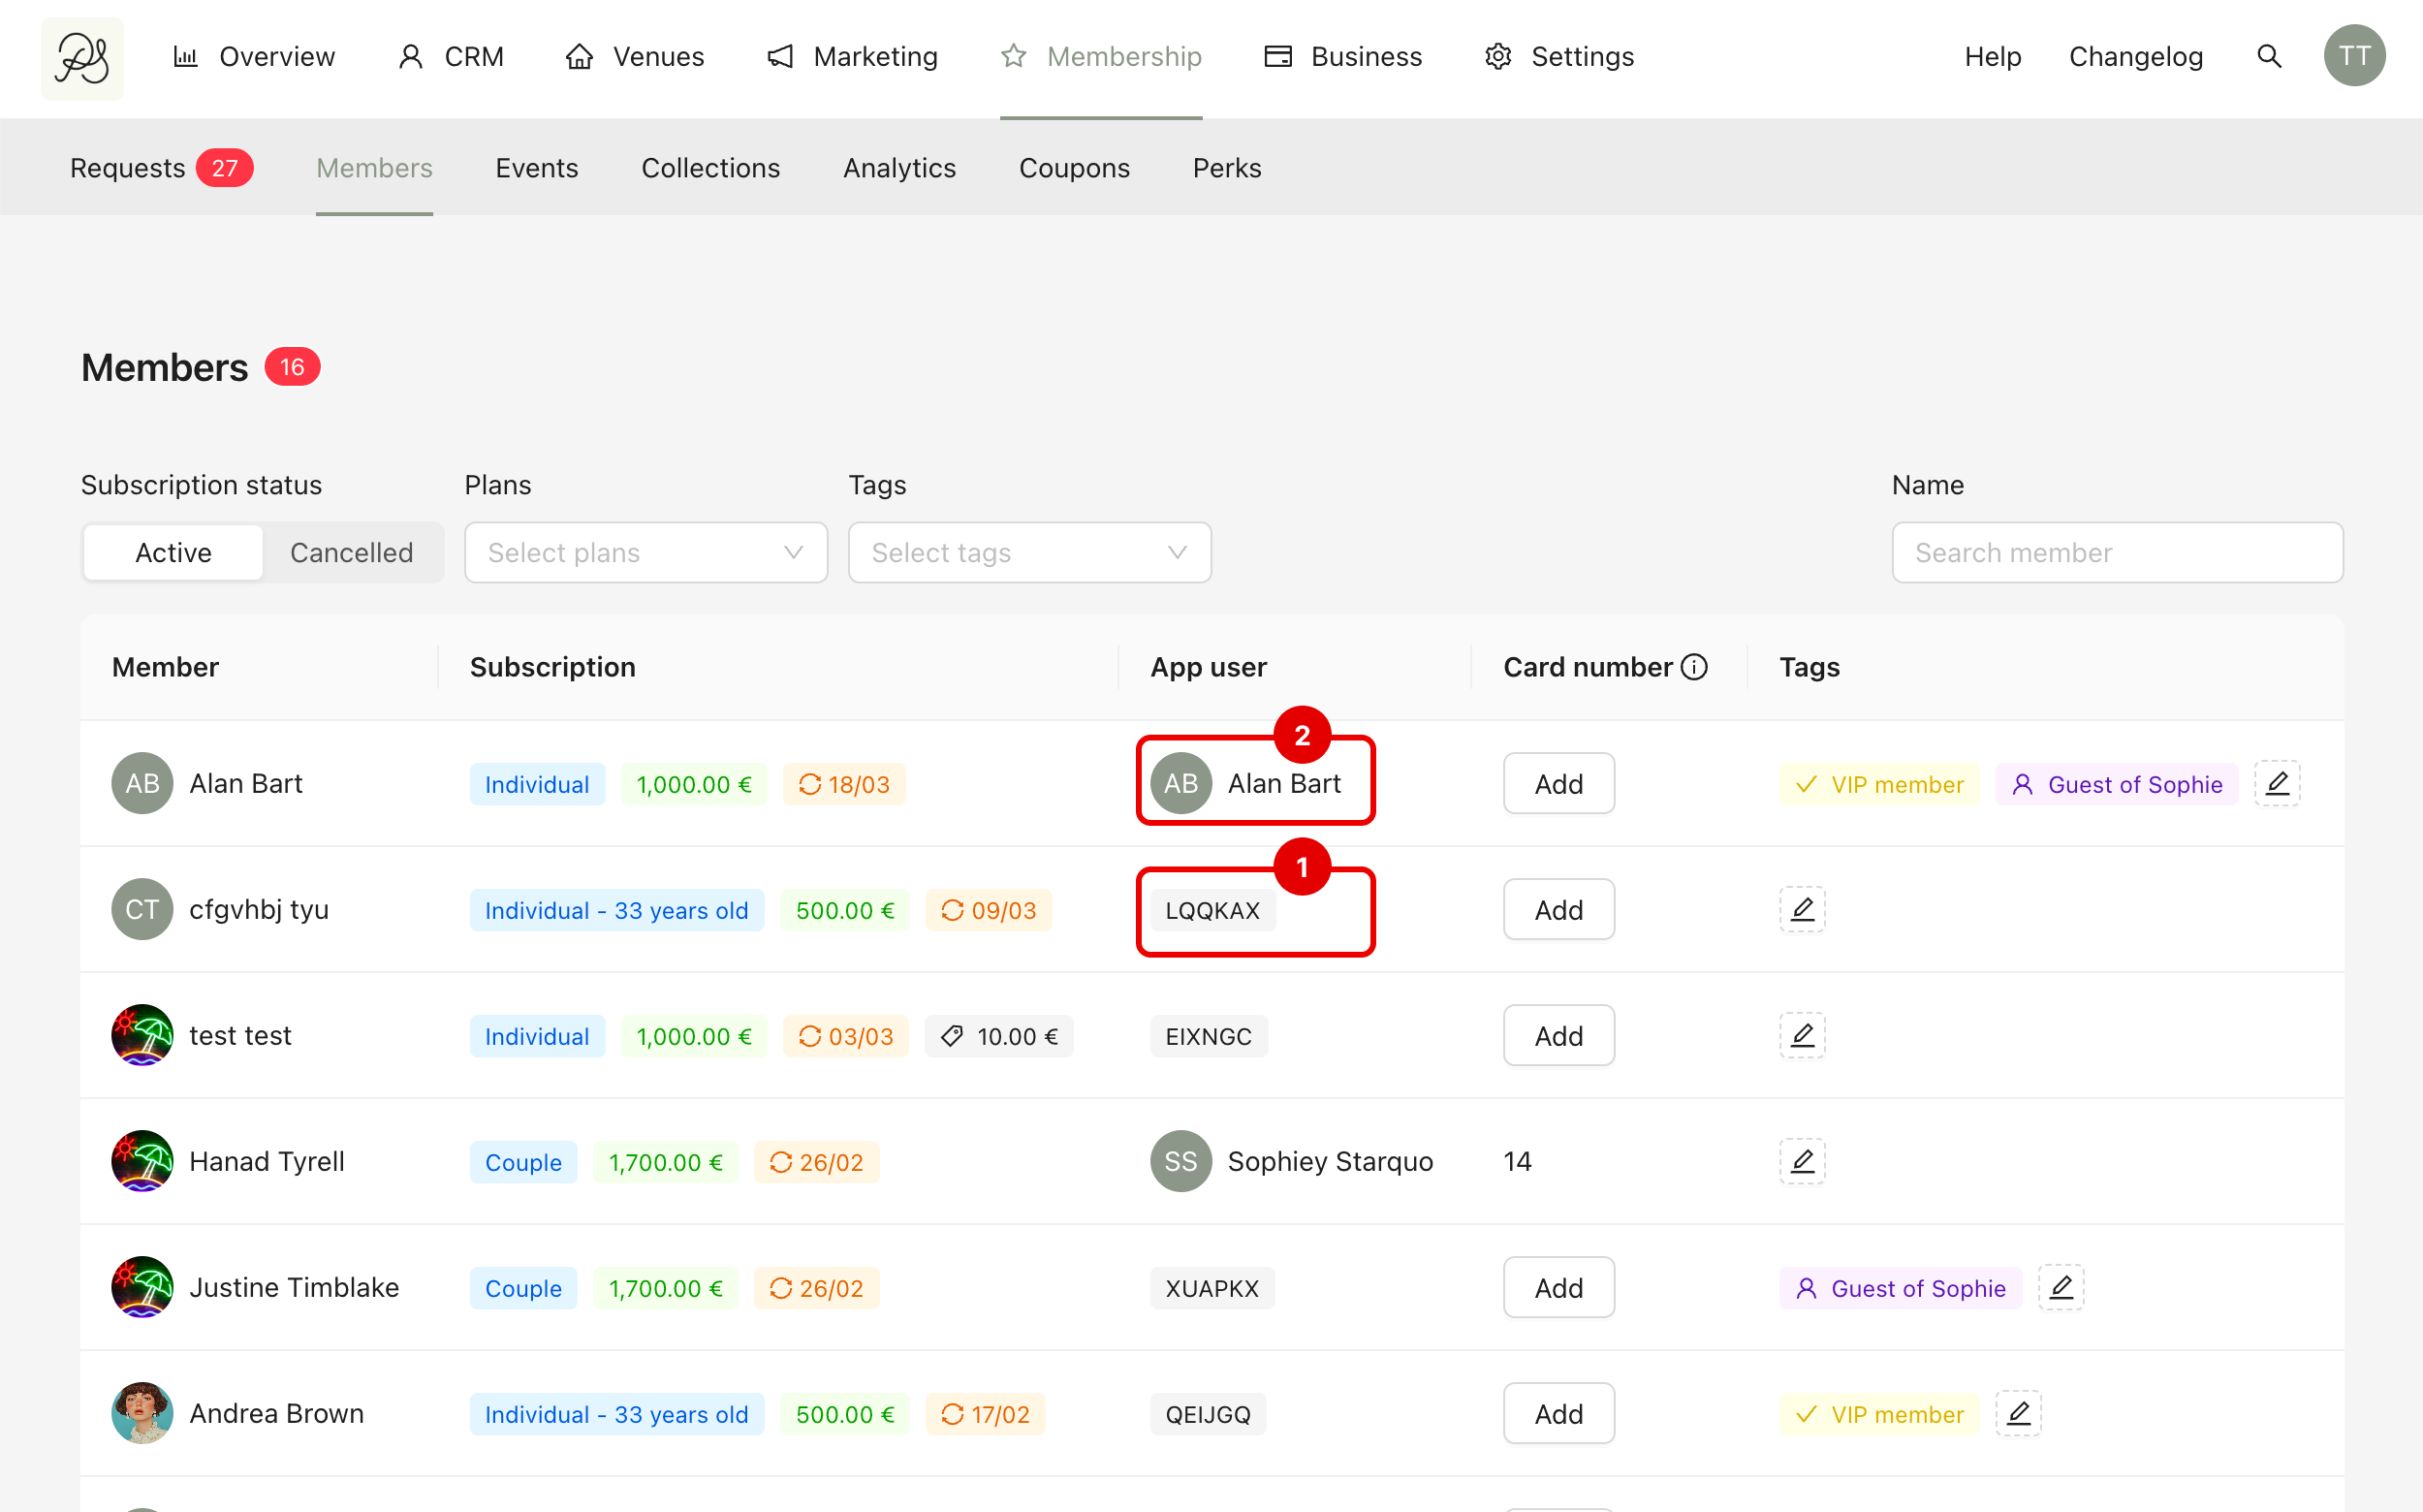Open the Business menu

coord(1343,57)
